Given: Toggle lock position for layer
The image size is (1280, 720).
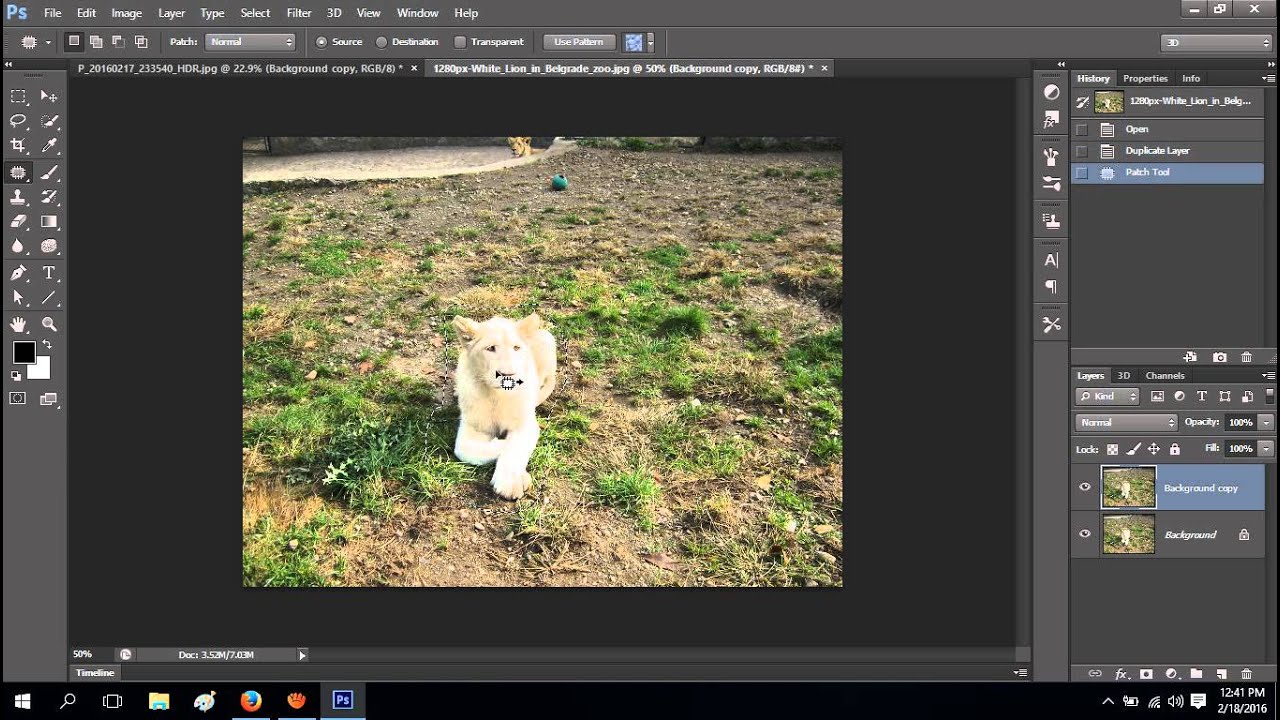Looking at the screenshot, I should click(1154, 449).
